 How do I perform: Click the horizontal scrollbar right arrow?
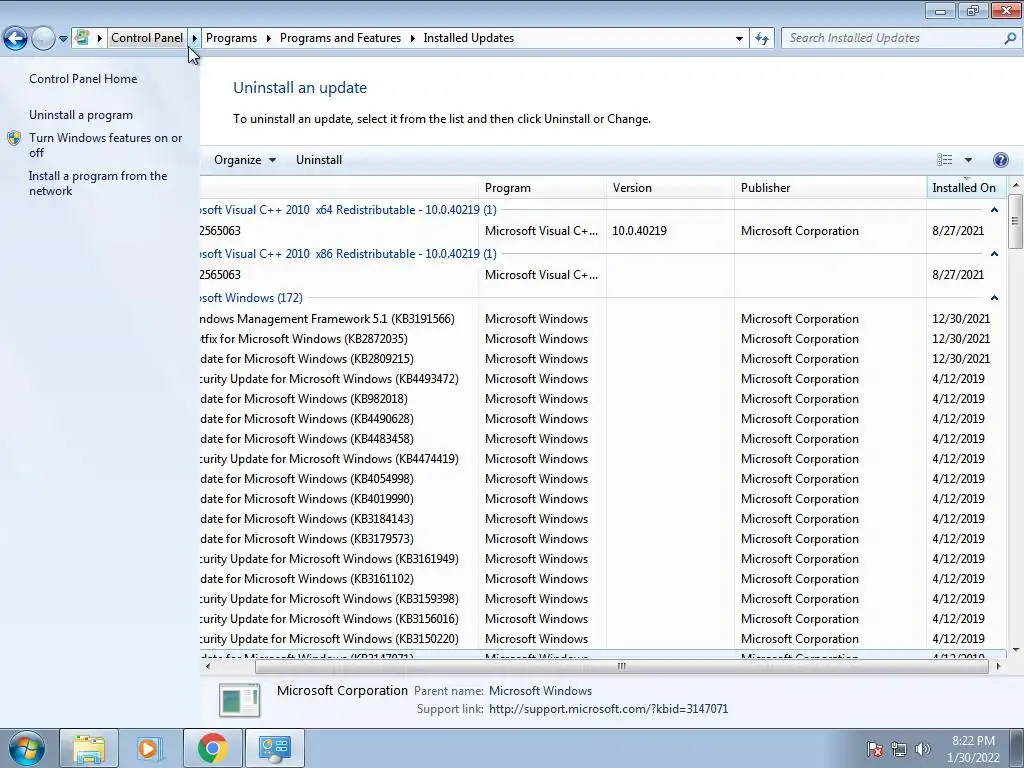click(x=998, y=667)
